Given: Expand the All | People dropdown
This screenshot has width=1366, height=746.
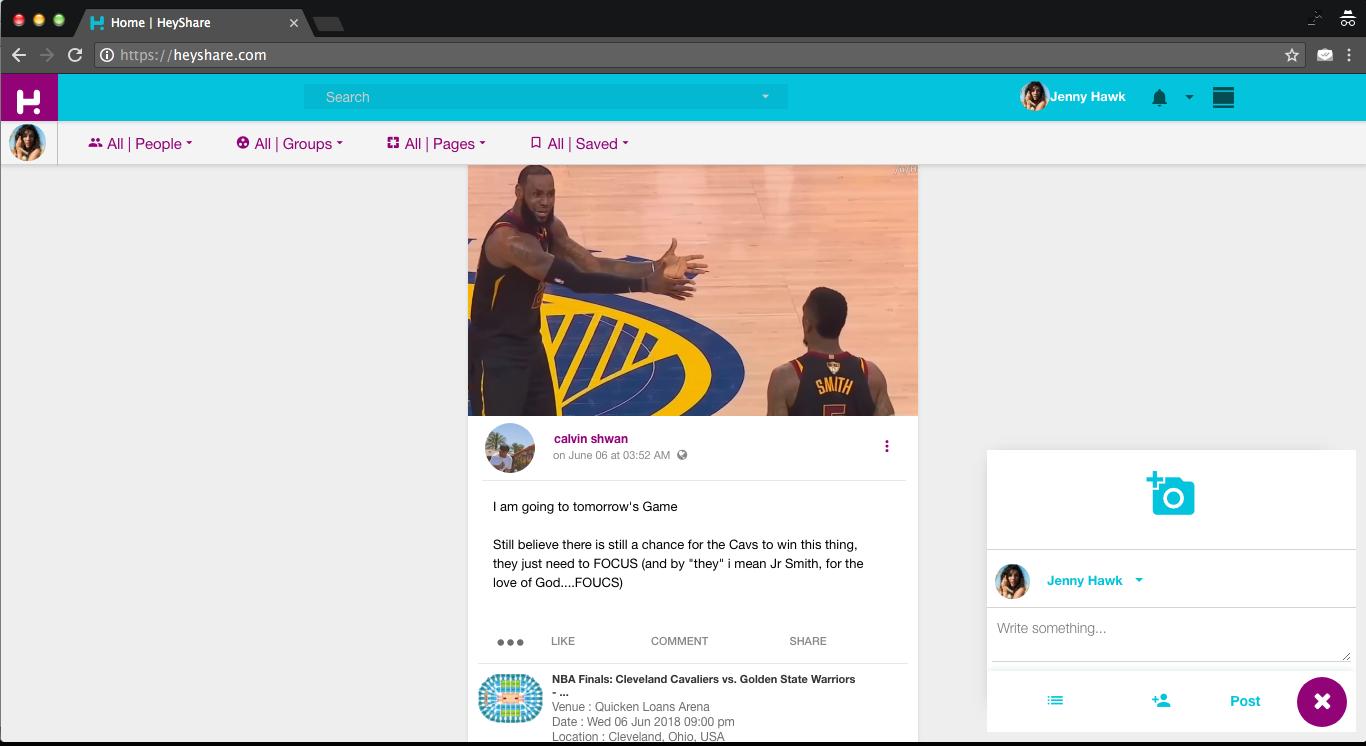Looking at the screenshot, I should [140, 143].
